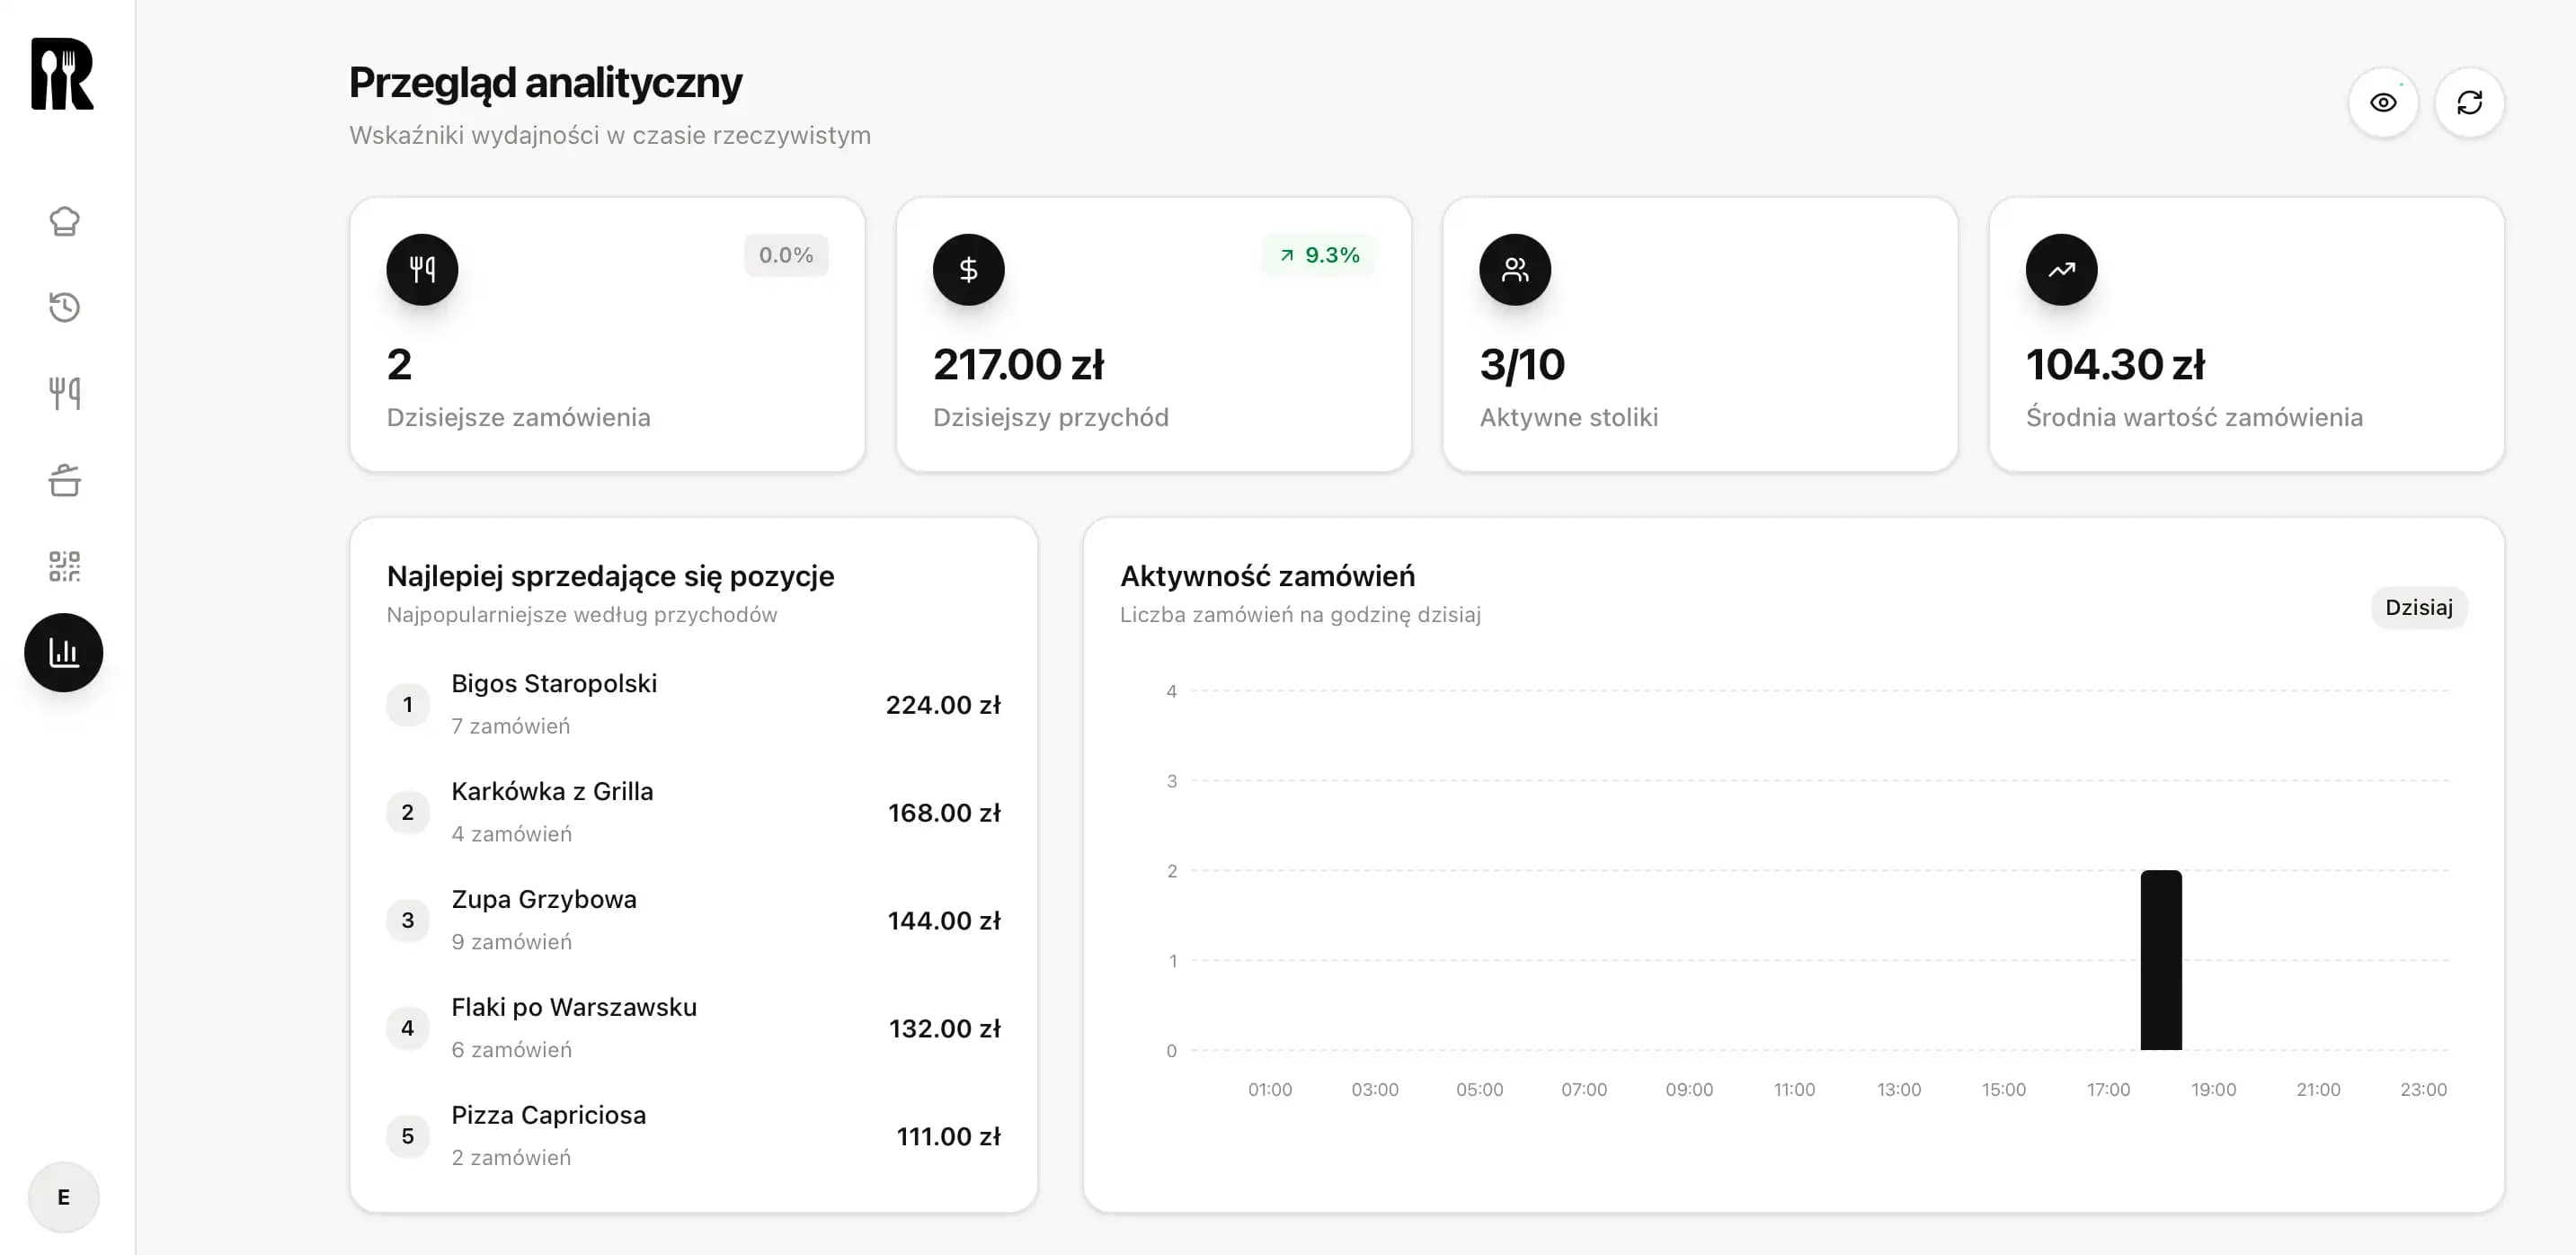Select Pizza Capriciosa list entry

(548, 1135)
